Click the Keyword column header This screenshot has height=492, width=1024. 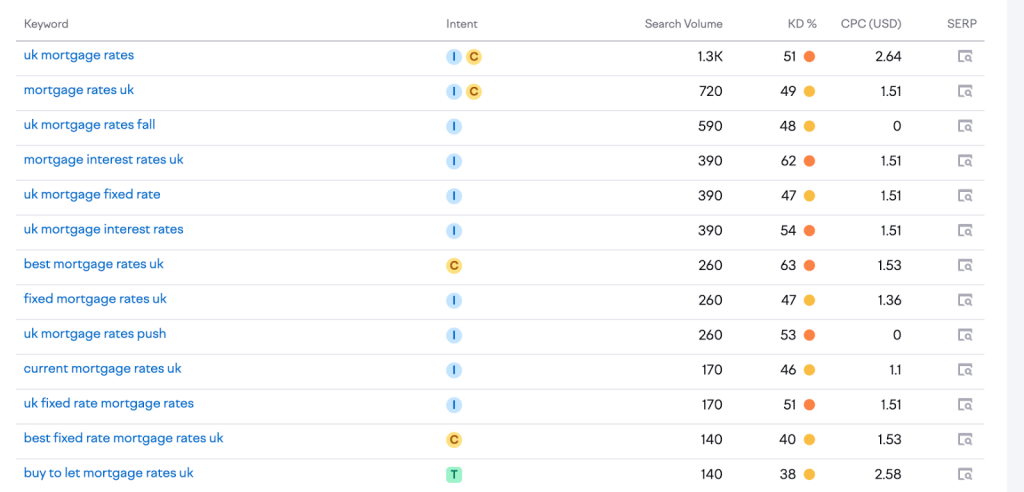click(x=46, y=24)
